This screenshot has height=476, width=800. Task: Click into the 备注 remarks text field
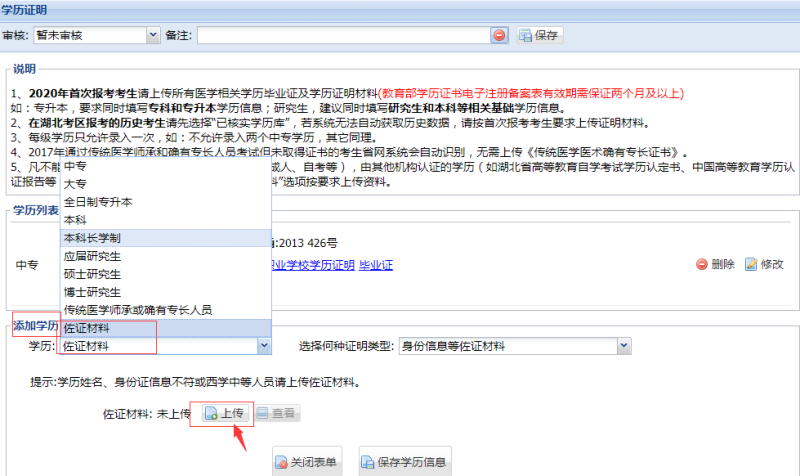(342, 35)
